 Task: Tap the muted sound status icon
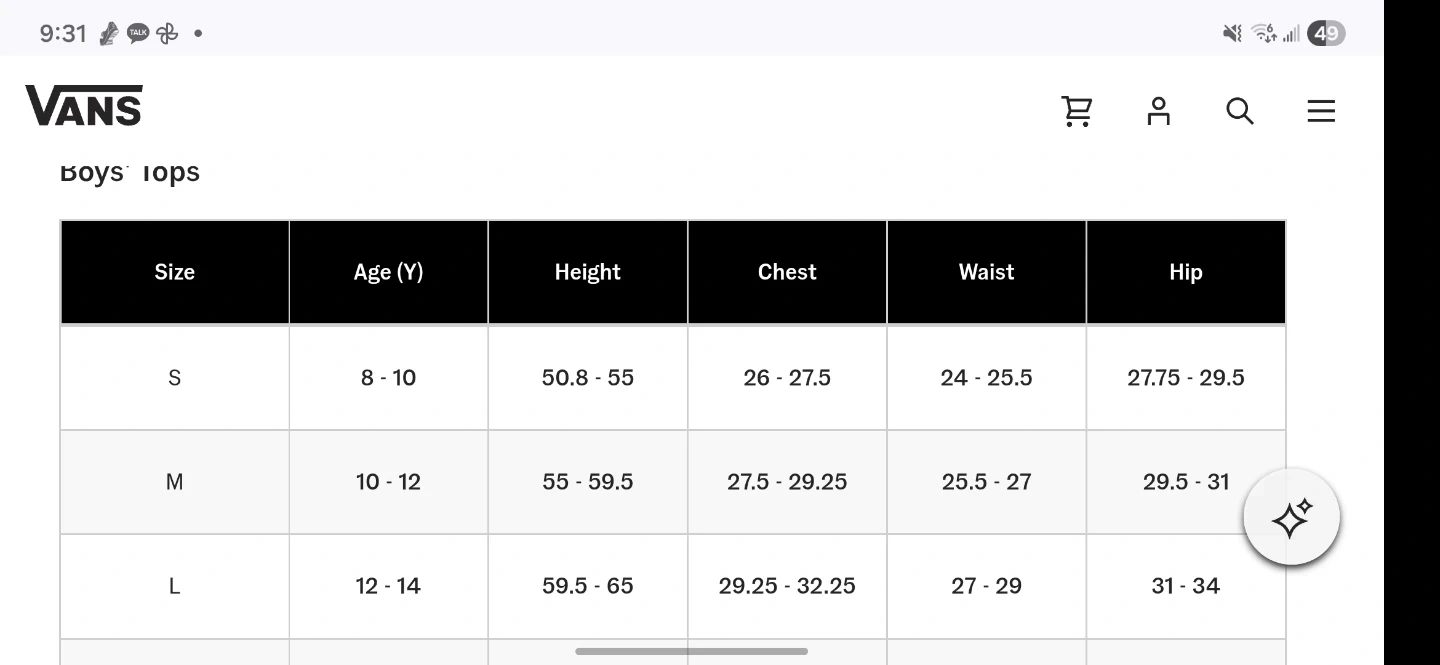[x=1232, y=33]
